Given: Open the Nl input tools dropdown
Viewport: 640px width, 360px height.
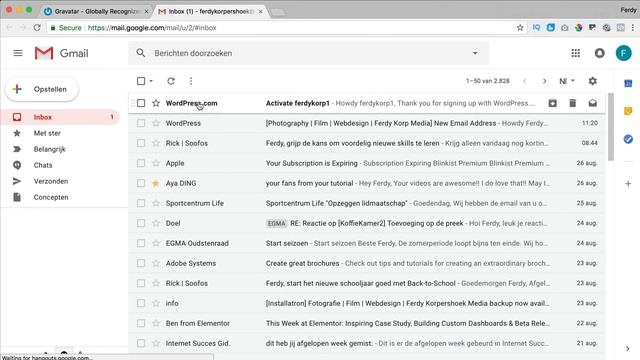Looking at the screenshot, I should coord(567,81).
